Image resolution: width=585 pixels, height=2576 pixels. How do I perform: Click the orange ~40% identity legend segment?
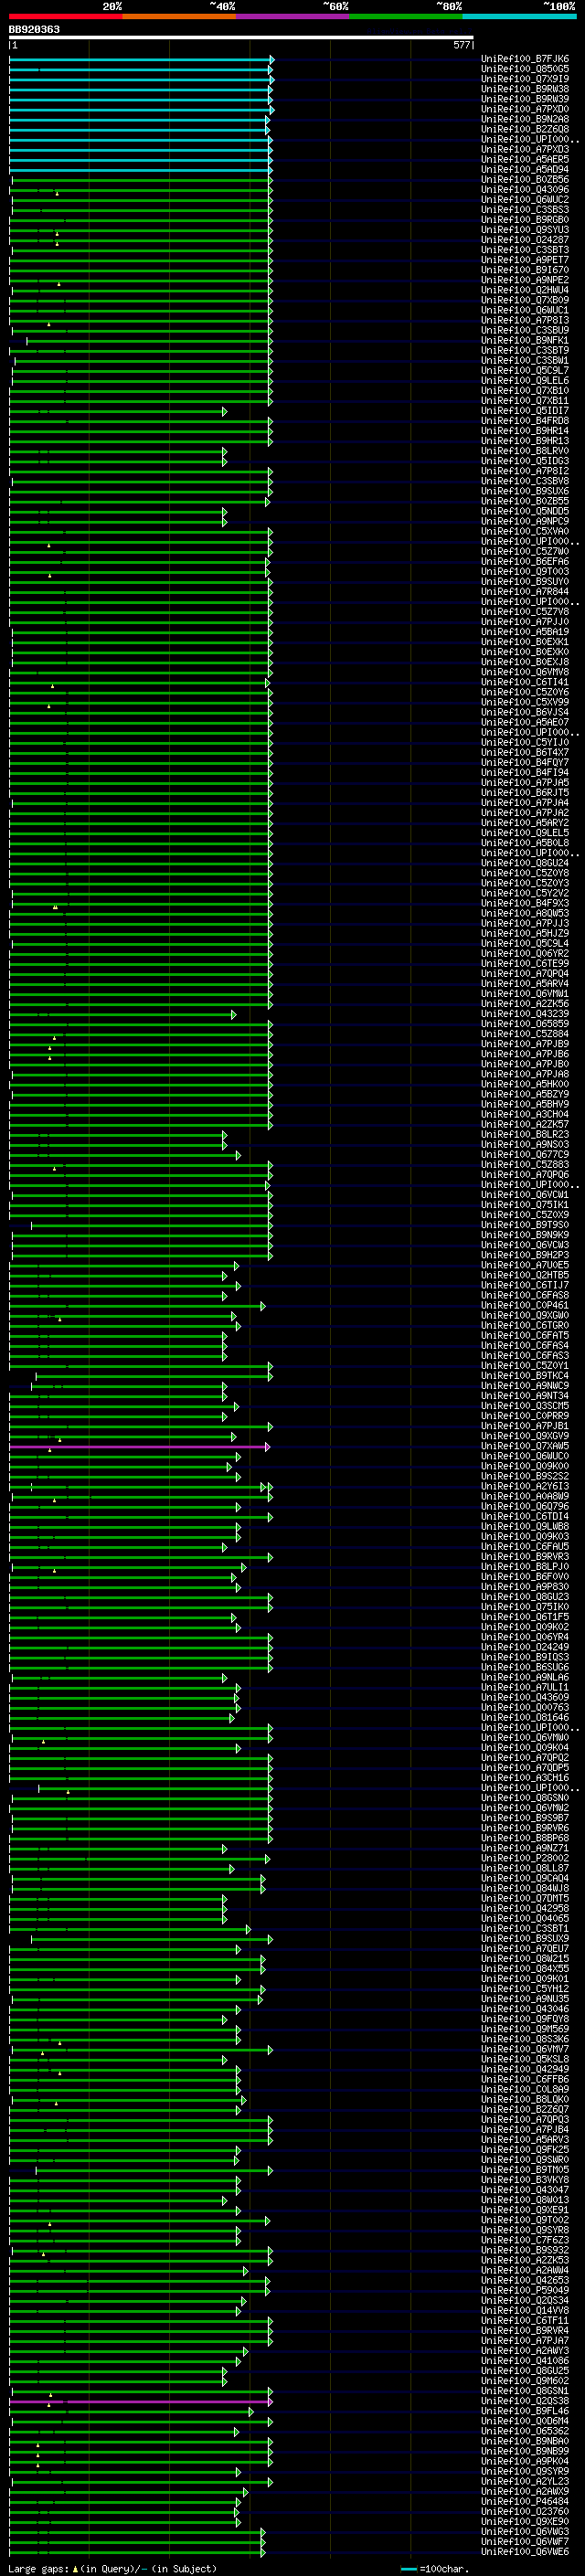(179, 16)
